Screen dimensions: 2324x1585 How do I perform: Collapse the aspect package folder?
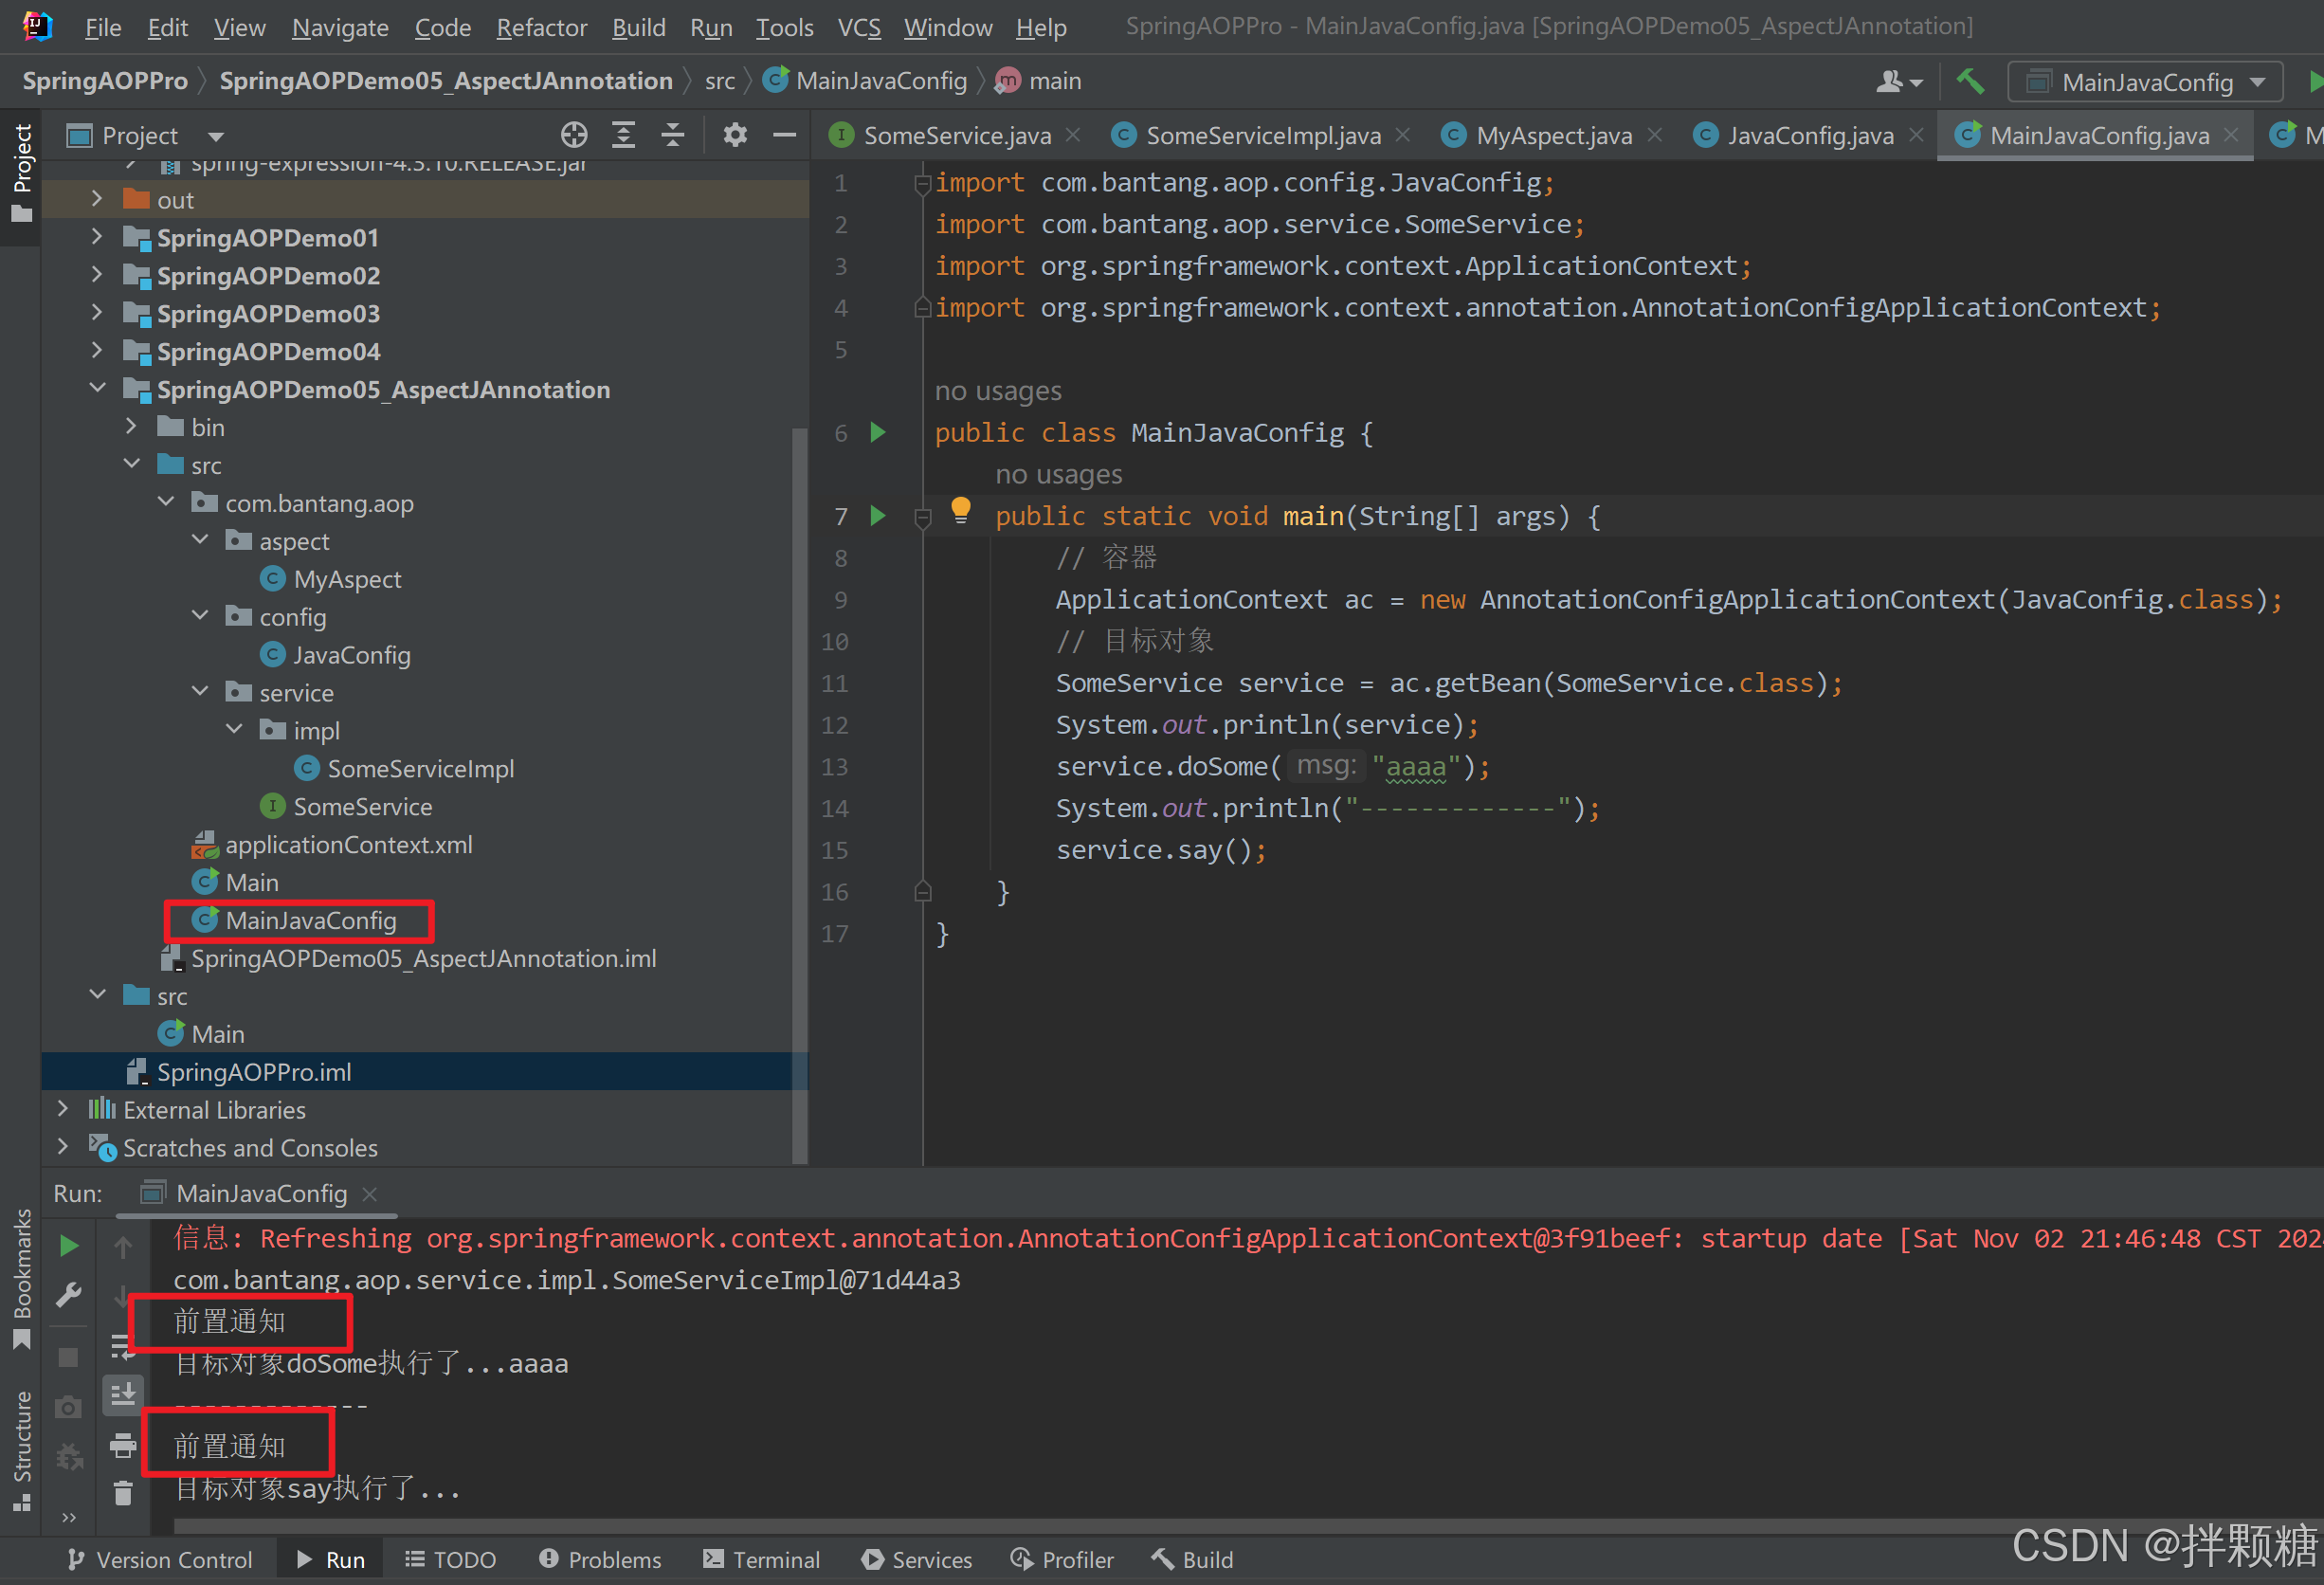200,540
